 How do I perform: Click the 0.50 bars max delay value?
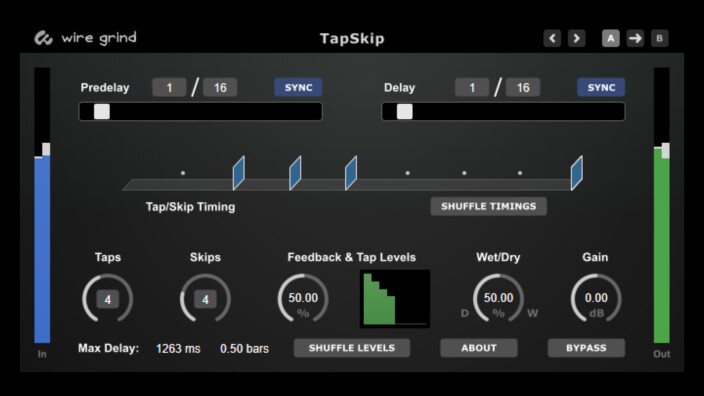click(244, 349)
